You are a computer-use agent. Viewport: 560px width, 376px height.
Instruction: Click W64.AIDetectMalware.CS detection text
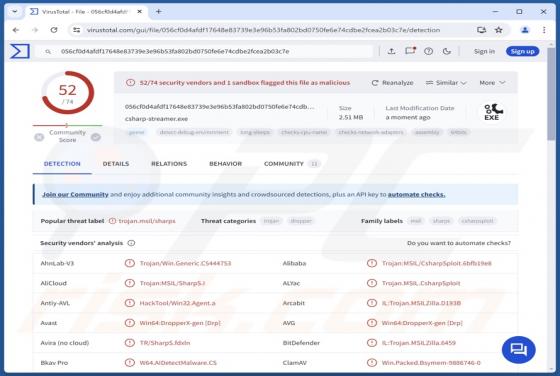click(178, 363)
